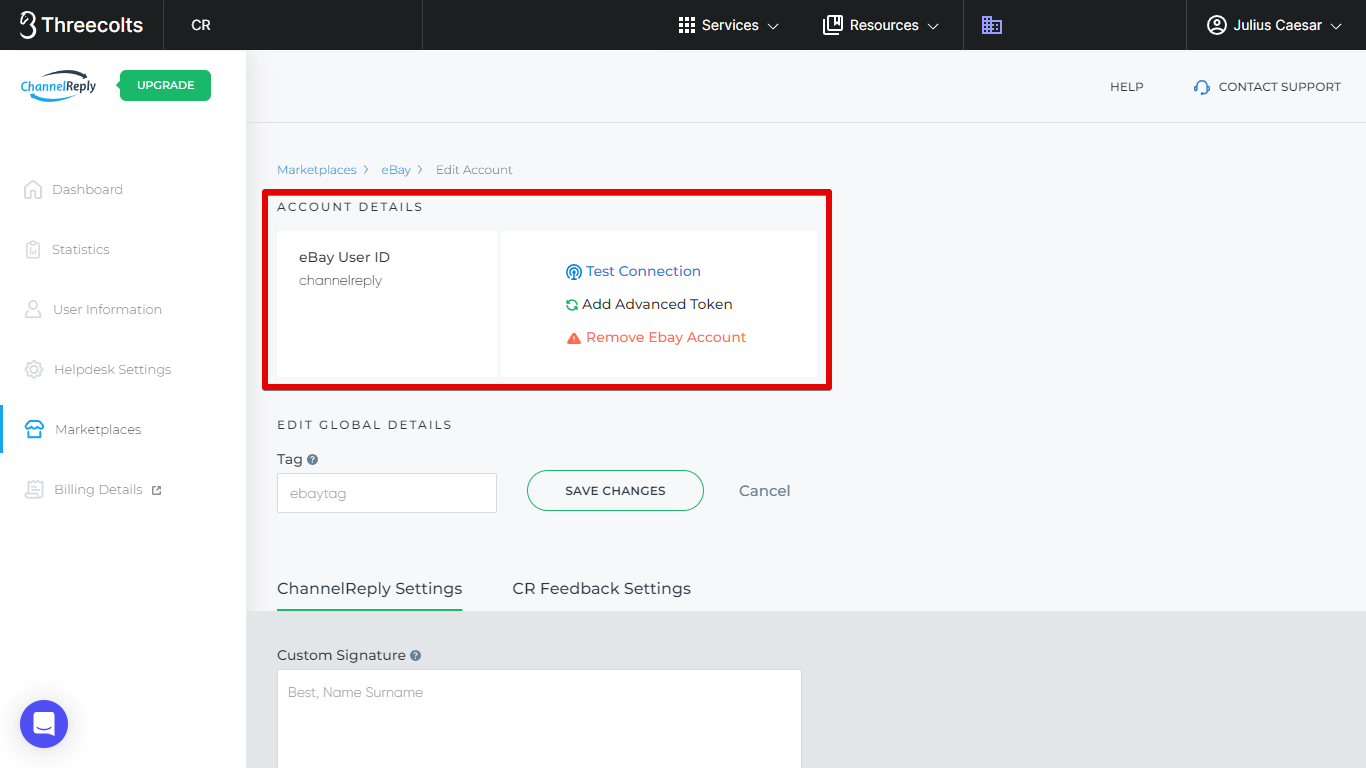Click the SAVE CHANGES button
Screen dimensions: 1366x768
point(615,490)
